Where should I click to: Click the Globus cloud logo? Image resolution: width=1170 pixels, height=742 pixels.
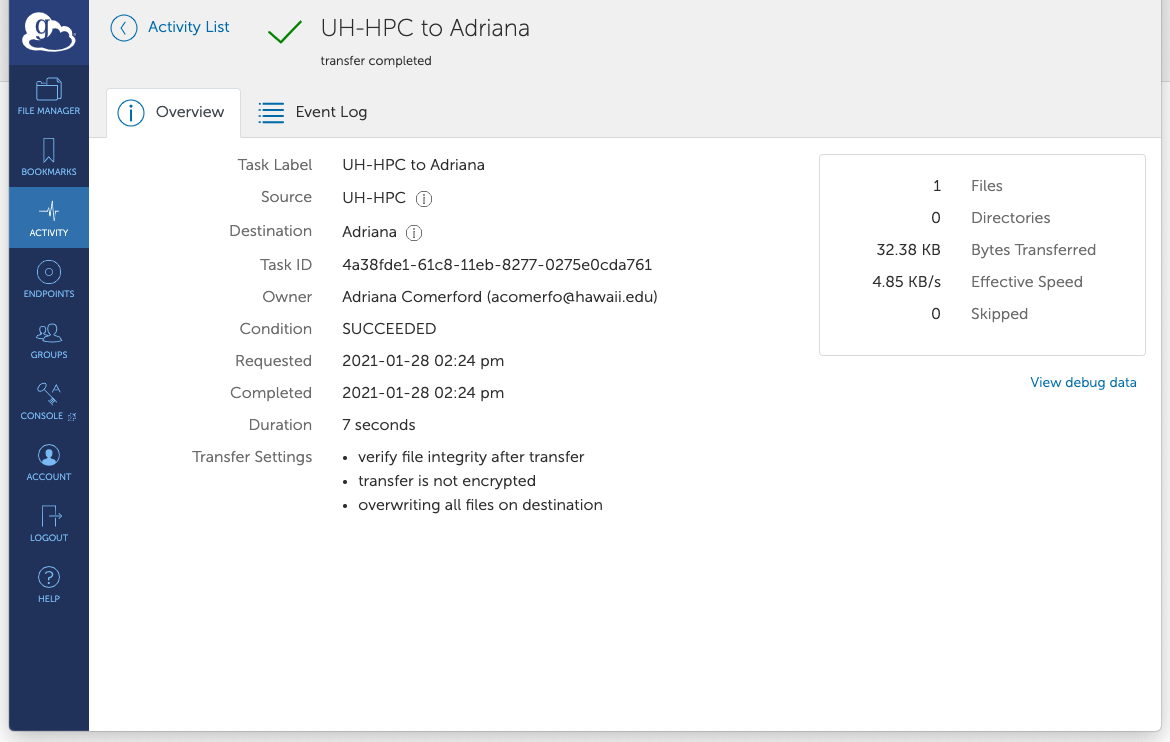coord(49,33)
